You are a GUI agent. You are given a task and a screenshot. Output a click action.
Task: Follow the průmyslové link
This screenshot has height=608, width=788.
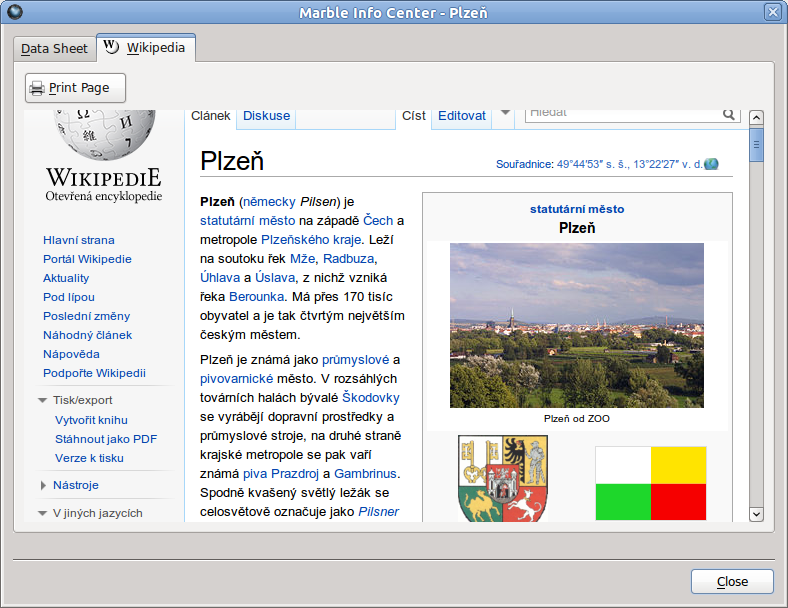[x=355, y=360]
